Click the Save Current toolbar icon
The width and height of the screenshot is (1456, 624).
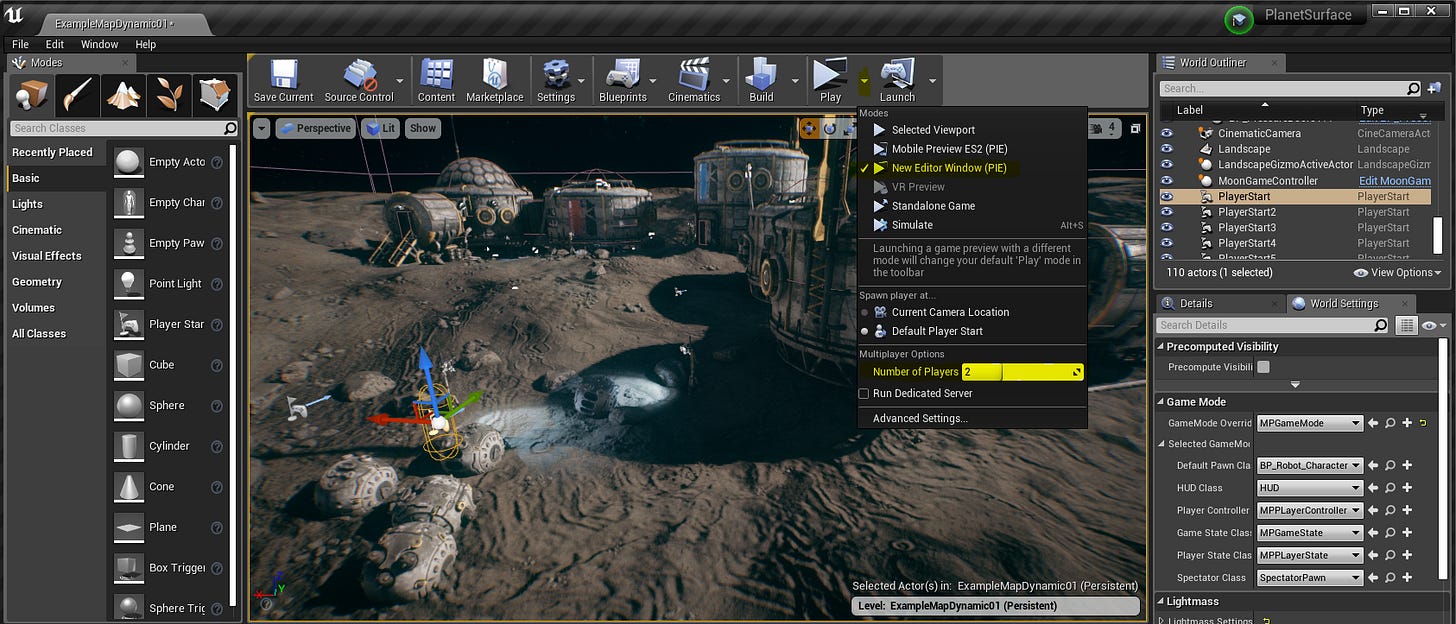(283, 80)
